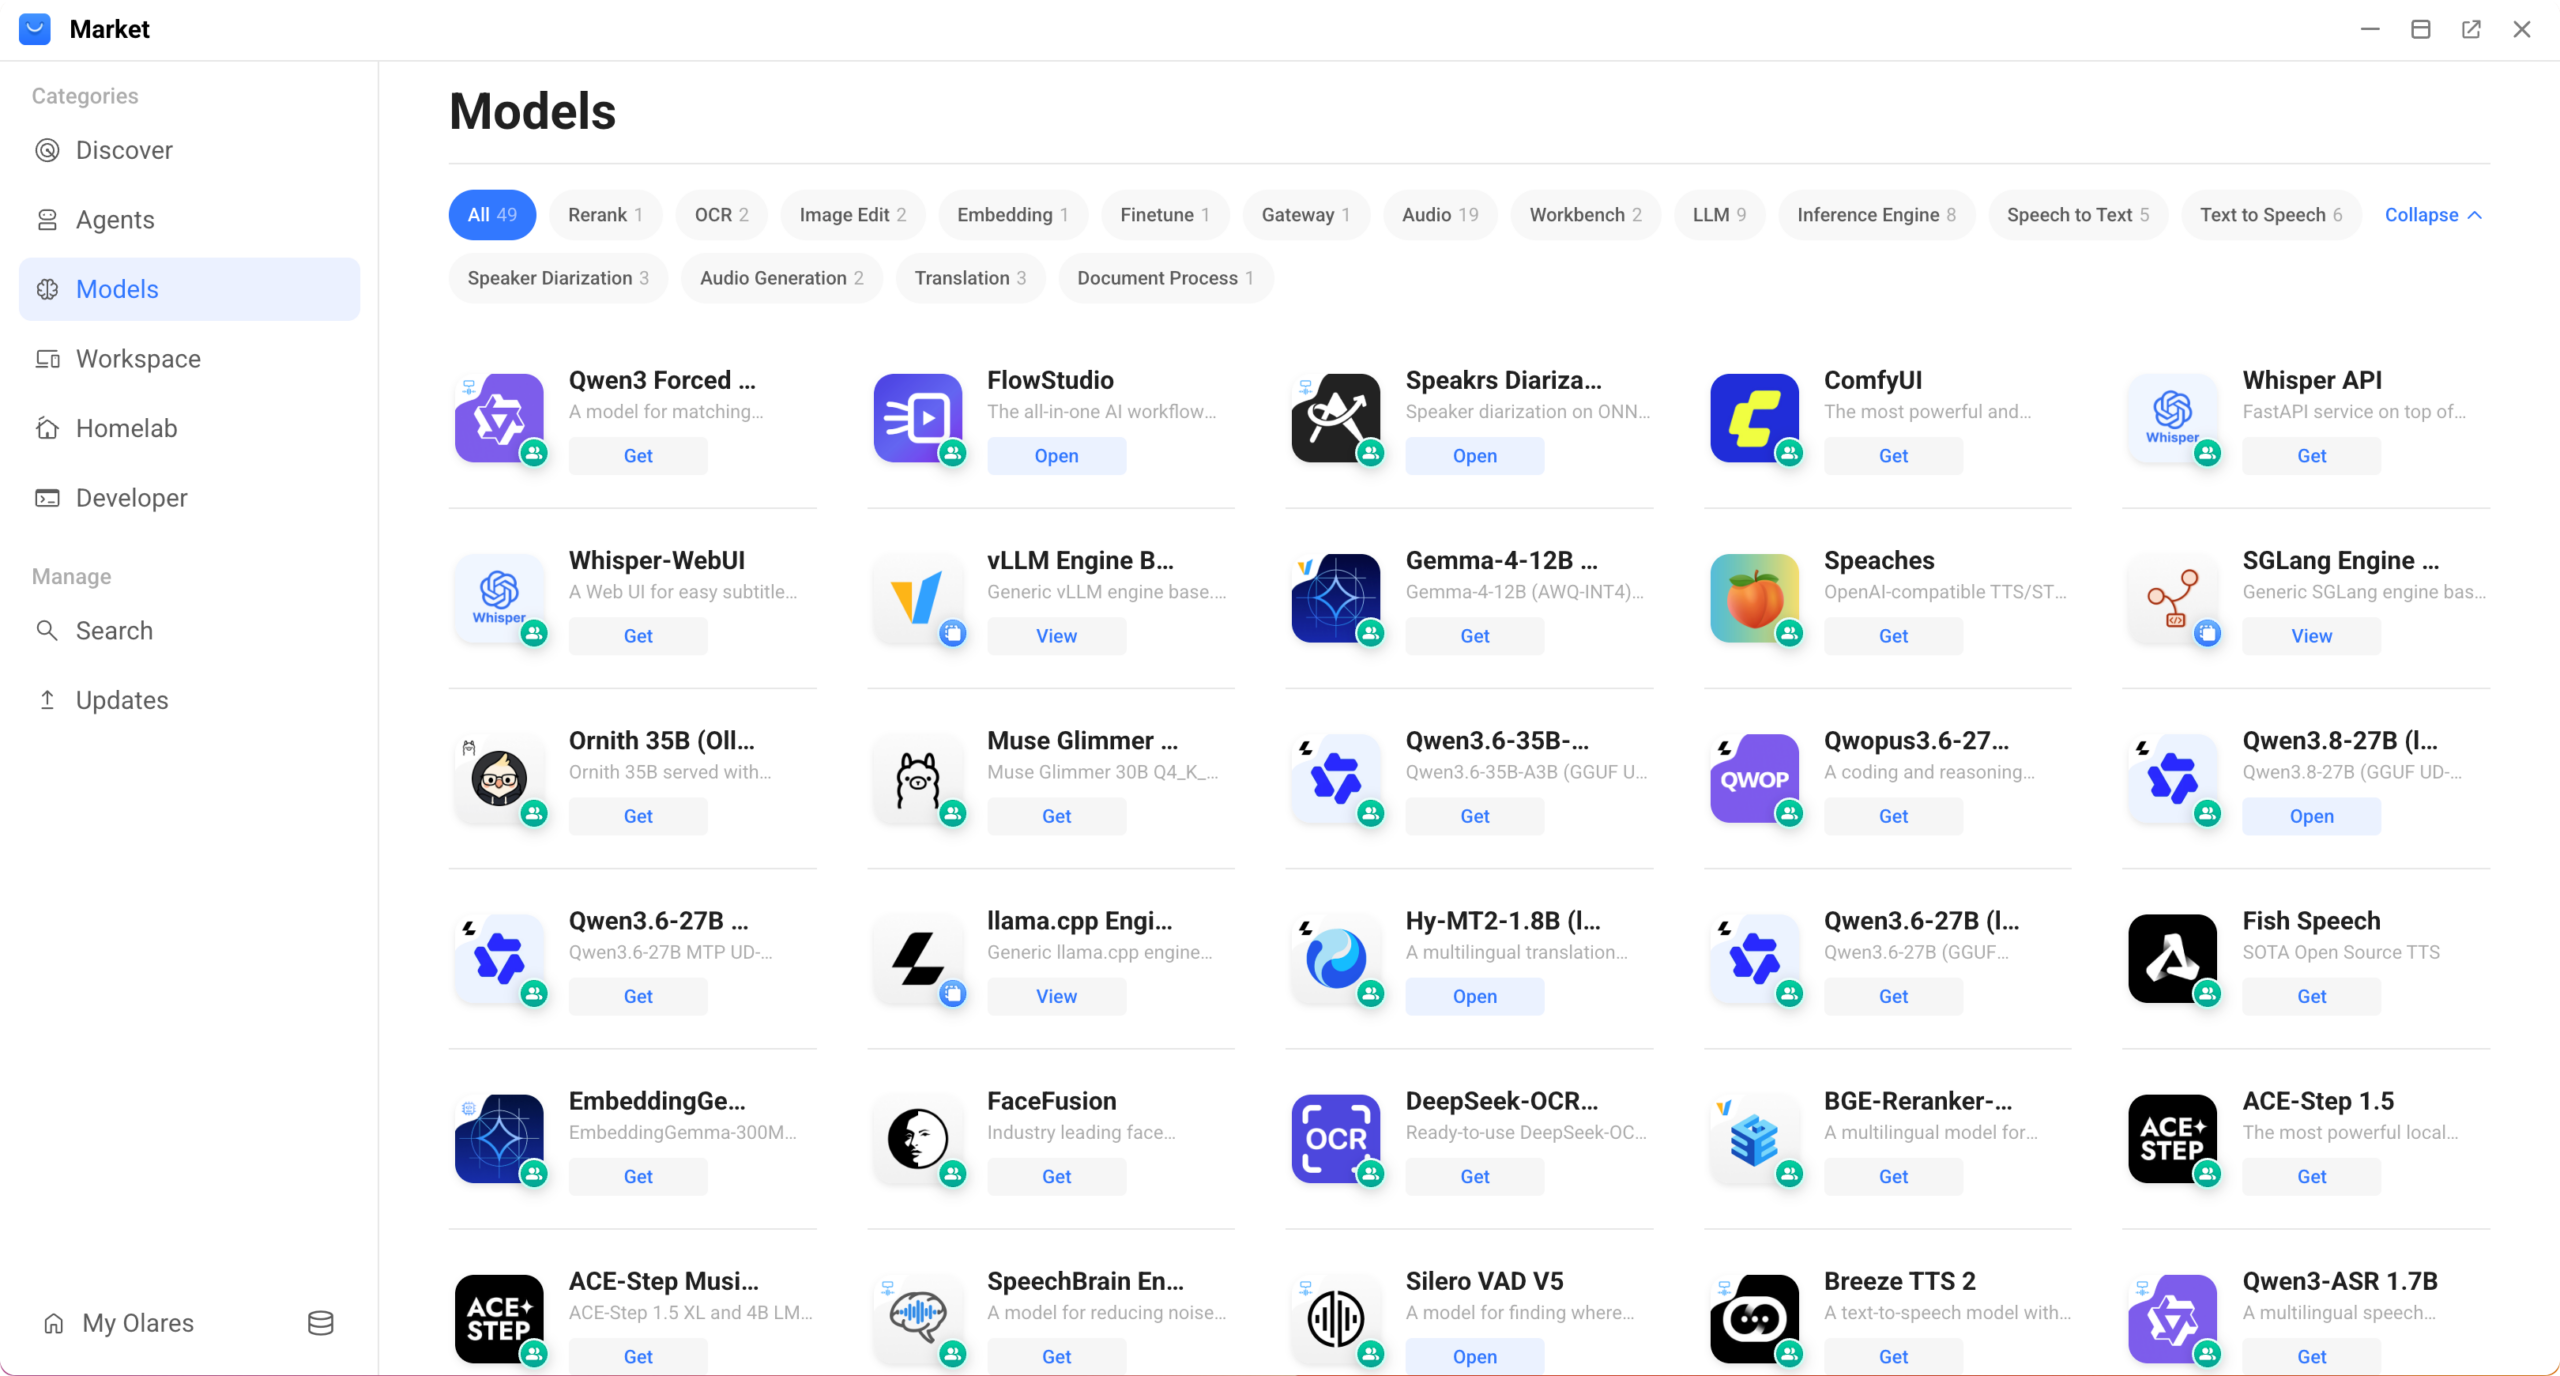2560x1376 pixels.
Task: Open the Homelab category
Action: [x=189, y=429]
